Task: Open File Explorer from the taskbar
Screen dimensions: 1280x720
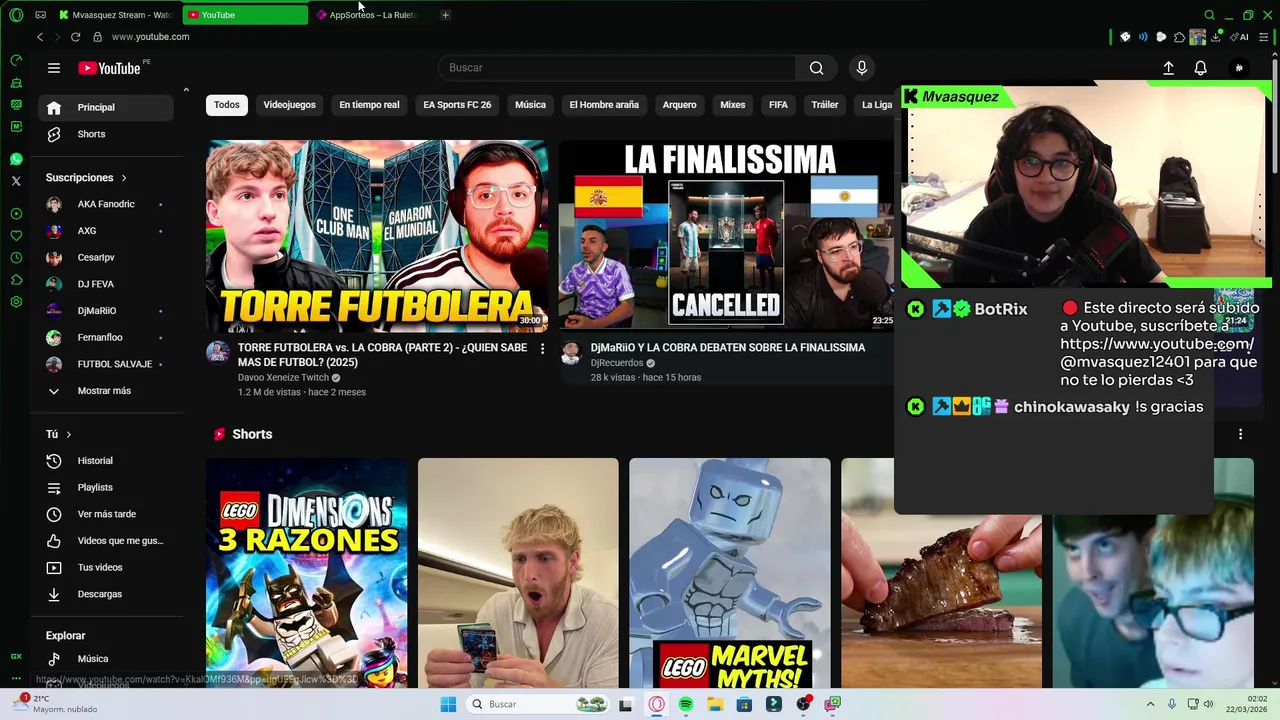Action: click(x=715, y=704)
